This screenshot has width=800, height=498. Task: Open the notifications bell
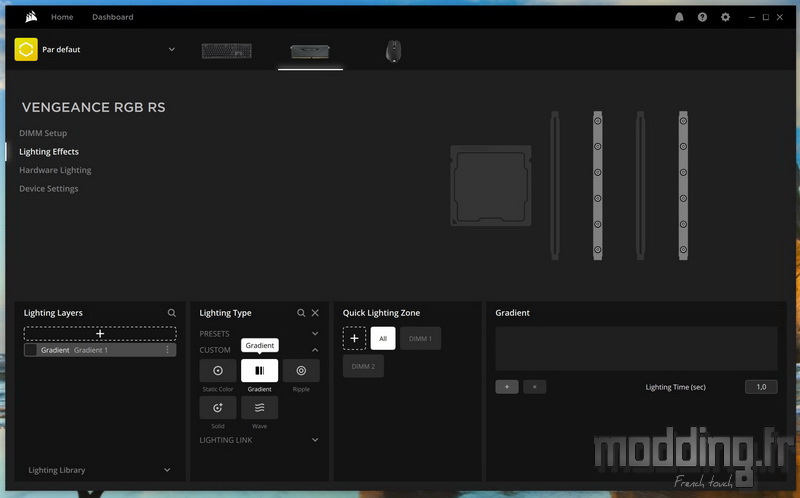679,17
